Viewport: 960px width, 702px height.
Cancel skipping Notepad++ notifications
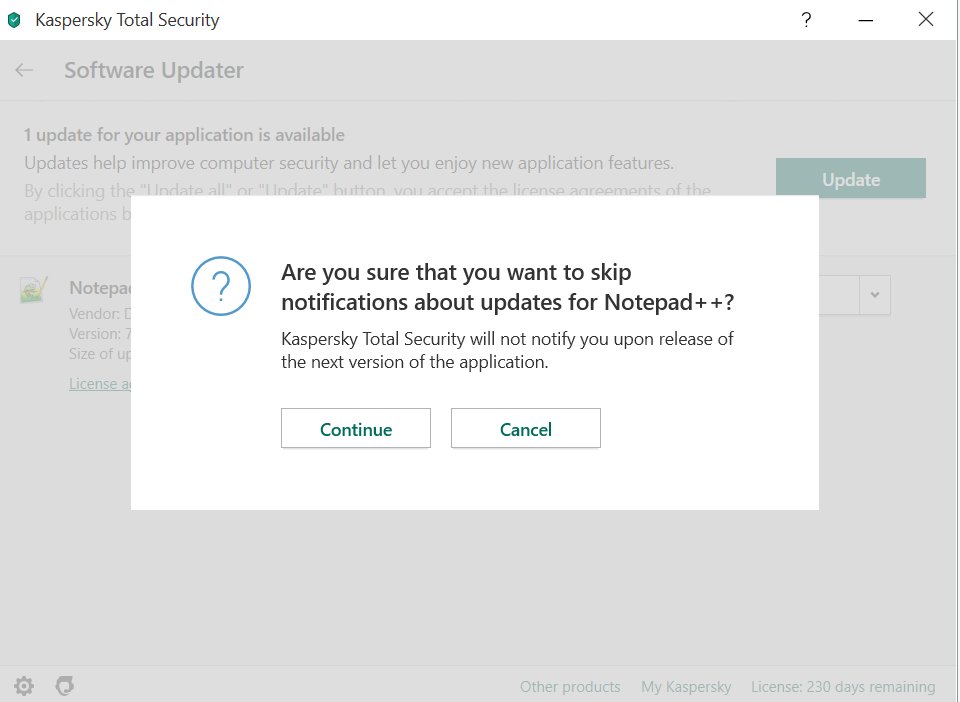pyautogui.click(x=526, y=429)
